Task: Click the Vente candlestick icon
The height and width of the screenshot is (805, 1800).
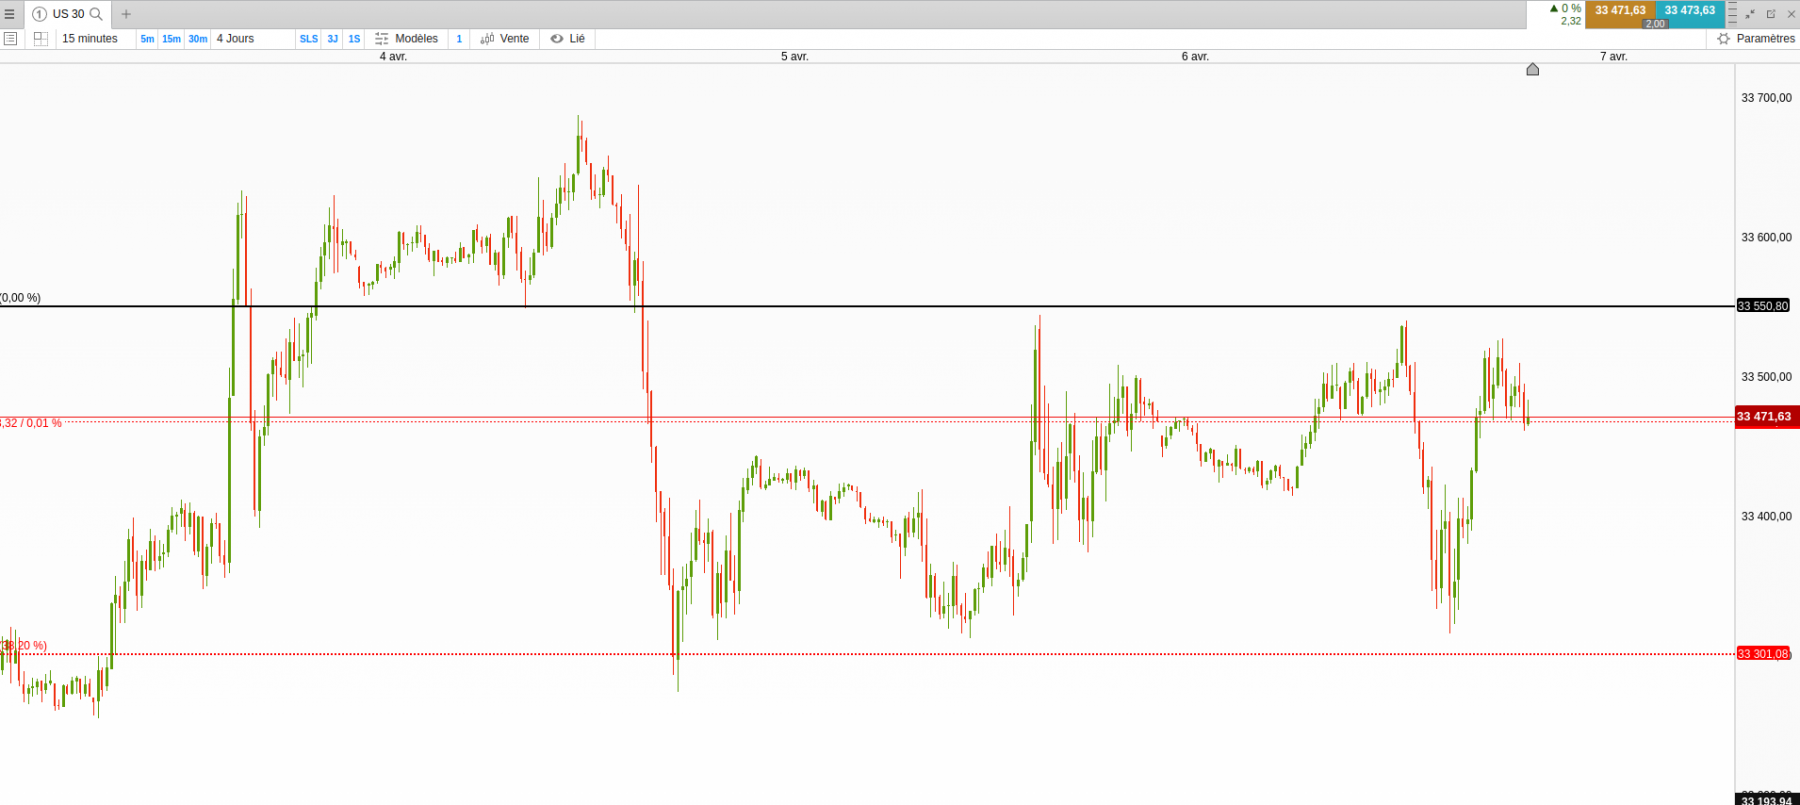Action: point(487,39)
